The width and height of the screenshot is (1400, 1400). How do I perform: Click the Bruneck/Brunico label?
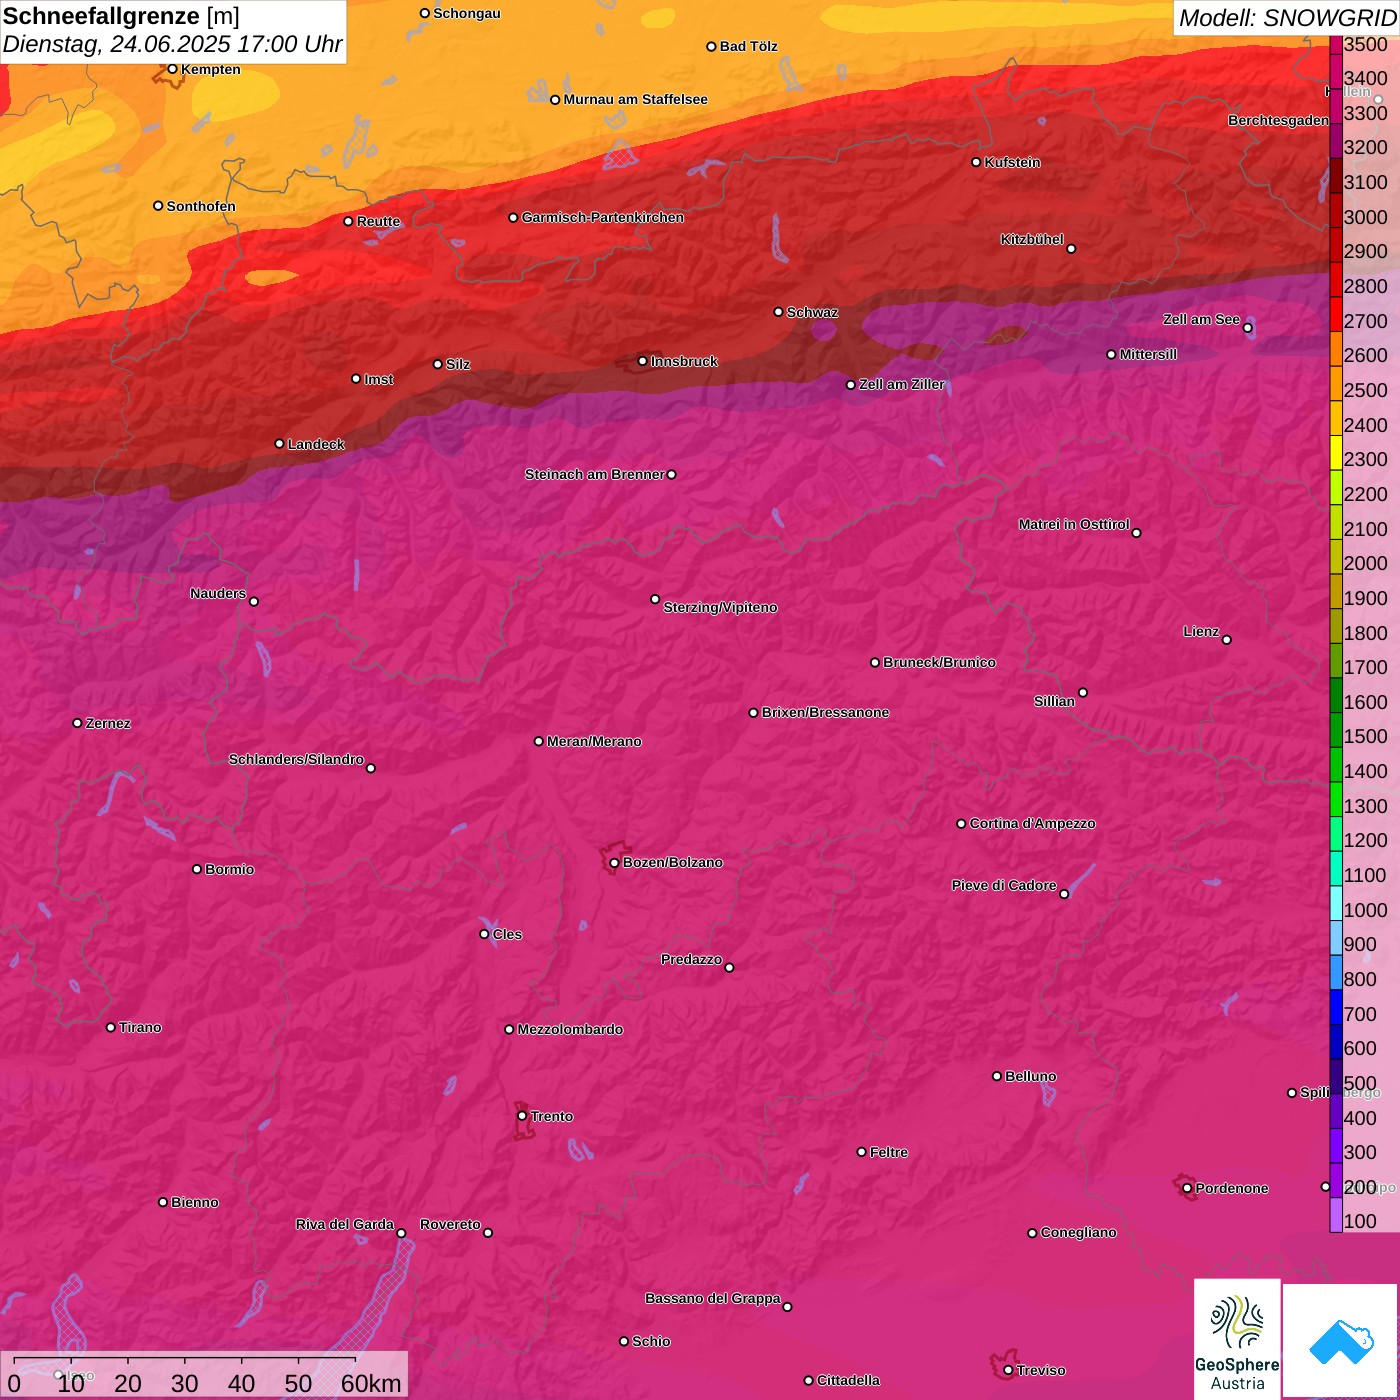(x=939, y=662)
